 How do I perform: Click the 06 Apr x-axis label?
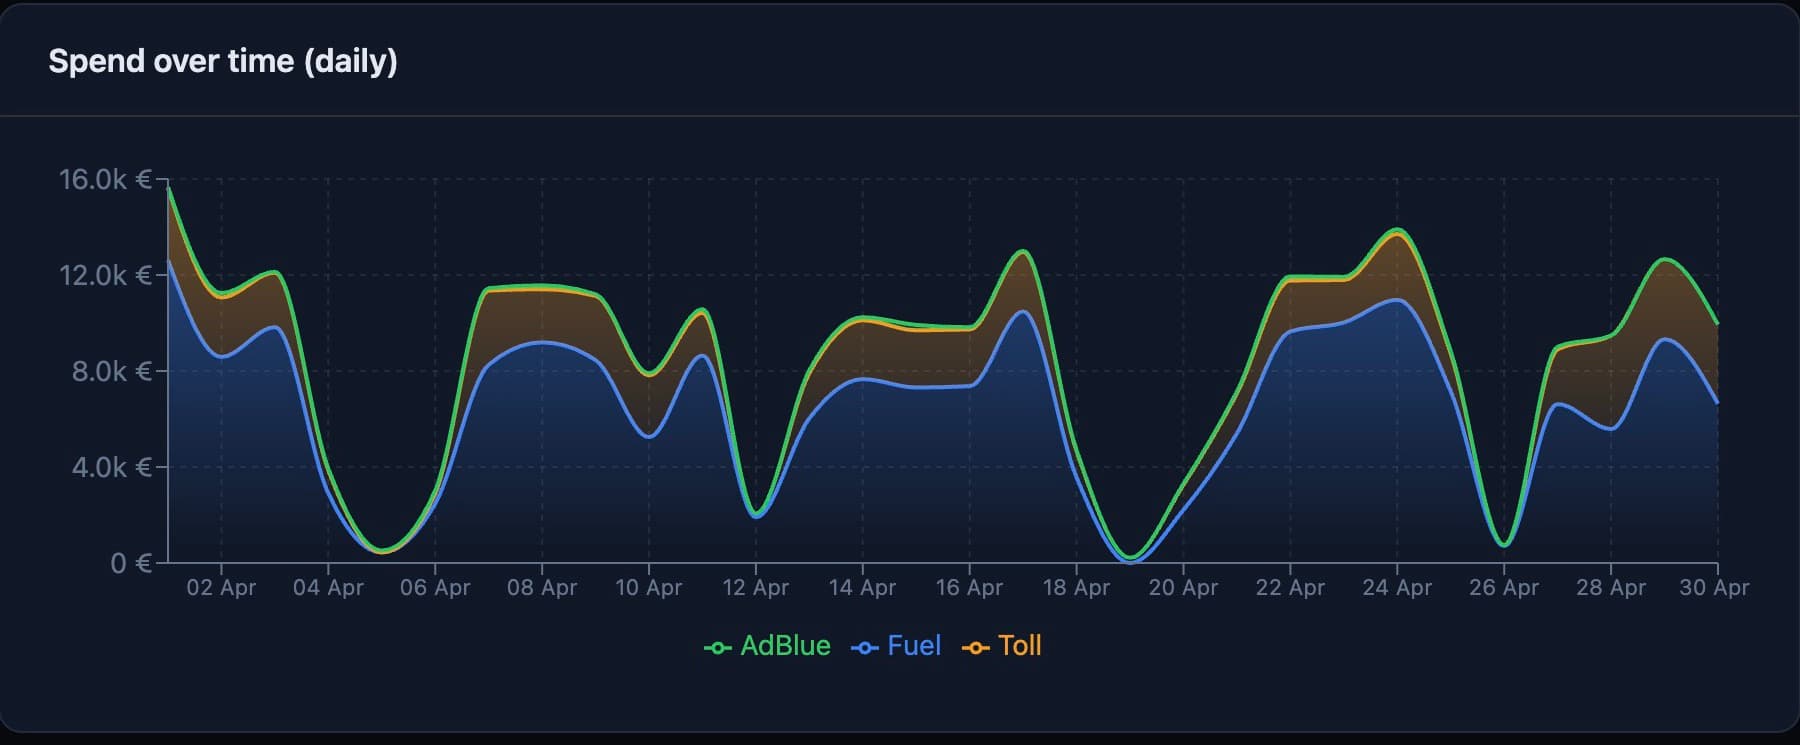point(435,588)
